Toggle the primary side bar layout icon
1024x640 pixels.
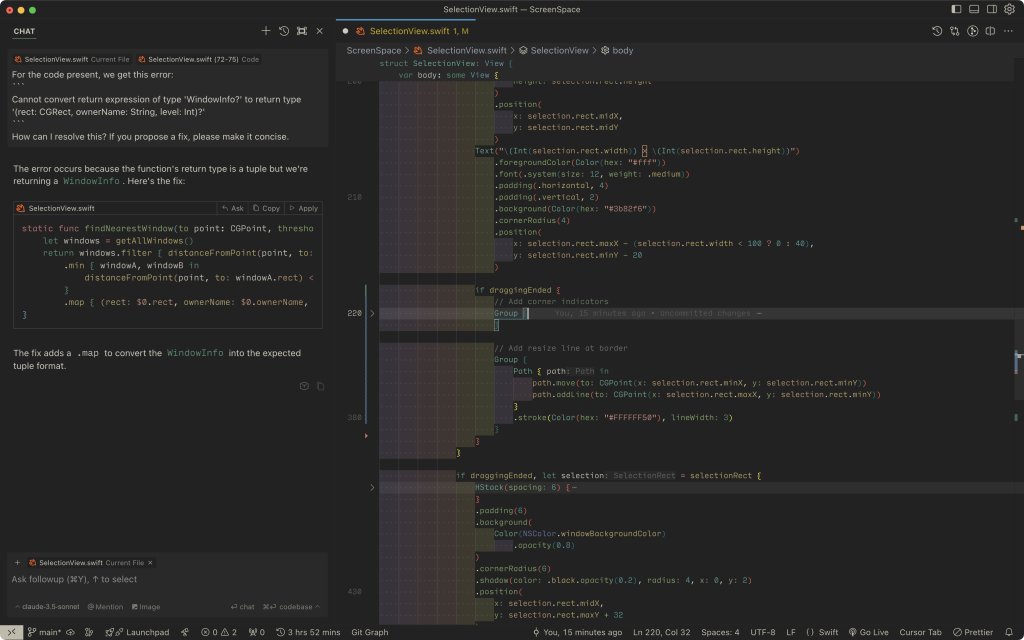pyautogui.click(x=956, y=9)
